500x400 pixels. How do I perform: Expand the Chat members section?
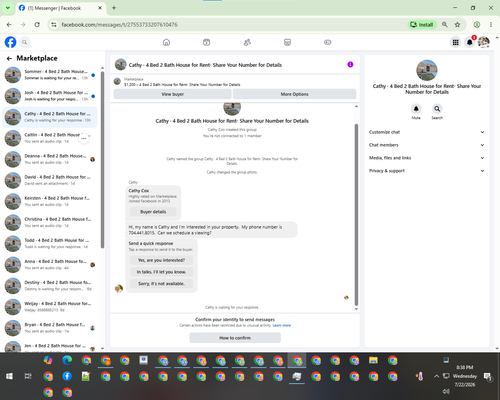[x=427, y=145]
